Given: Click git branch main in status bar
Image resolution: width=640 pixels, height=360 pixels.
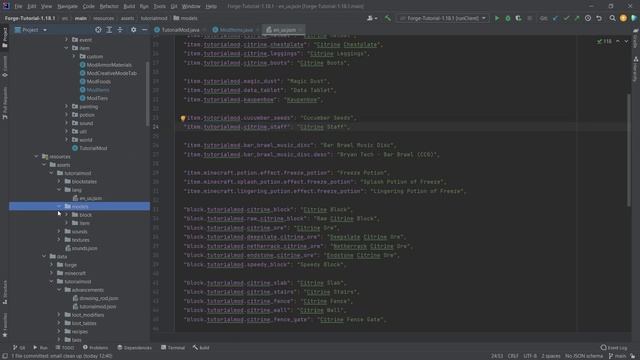Looking at the screenshot, I should pyautogui.click(x=619, y=356).
